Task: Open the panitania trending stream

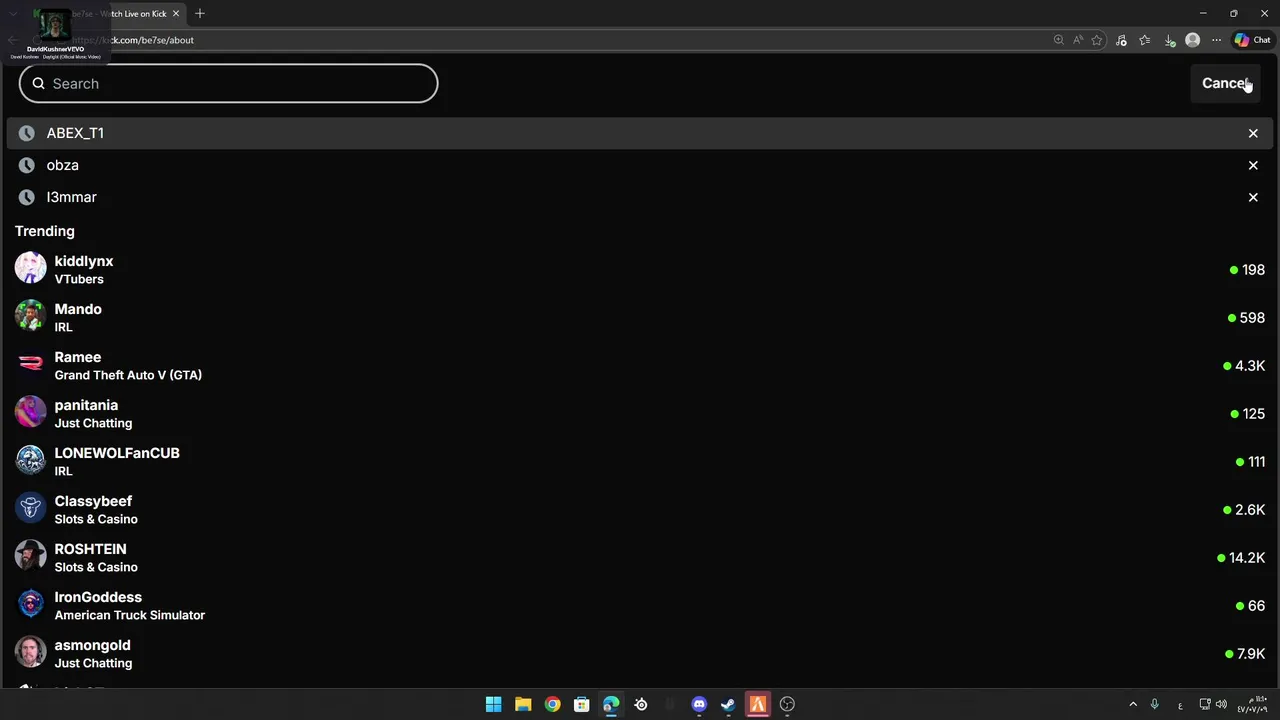Action: point(640,413)
